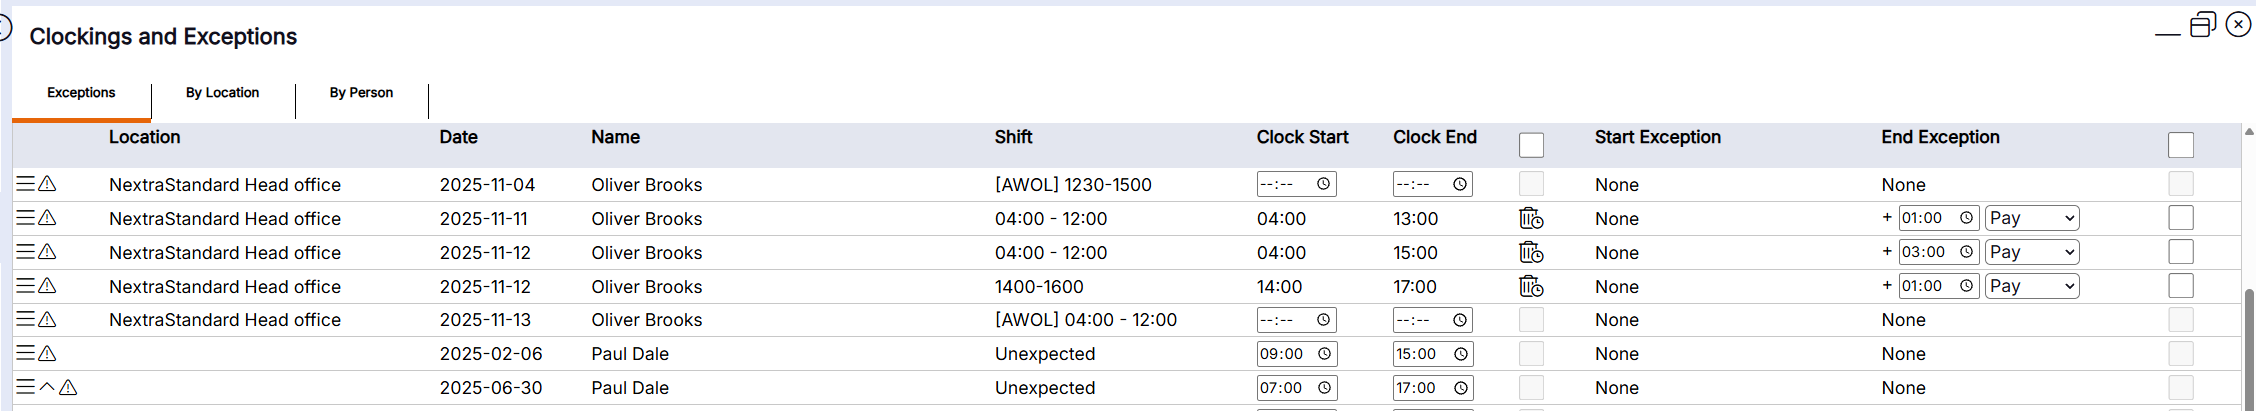The height and width of the screenshot is (411, 2256).
Task: Check the right-side box for the 1400-1600 shift row
Action: coord(2181,286)
